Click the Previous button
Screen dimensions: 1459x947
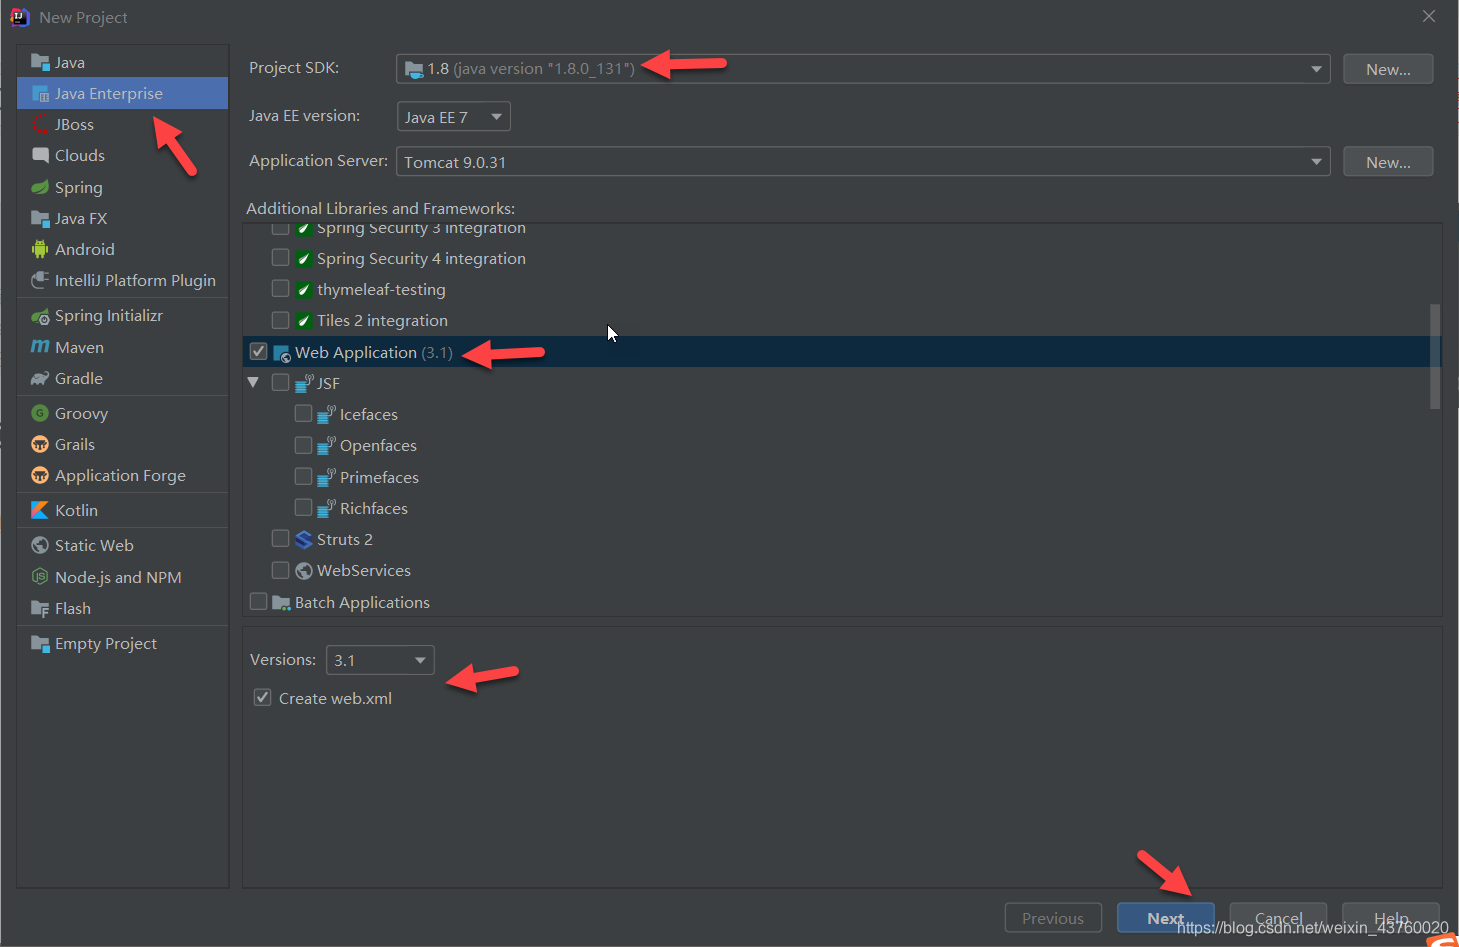point(1053,918)
